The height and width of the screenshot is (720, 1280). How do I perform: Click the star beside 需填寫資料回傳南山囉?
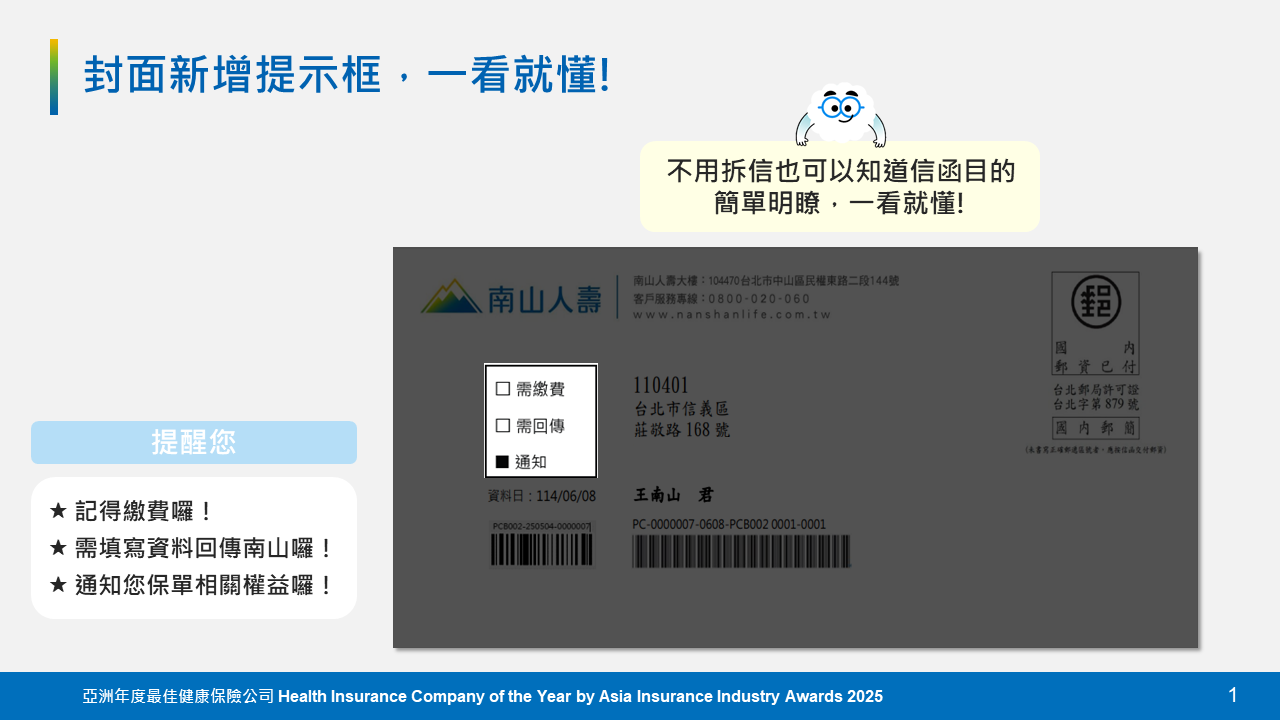(x=58, y=548)
